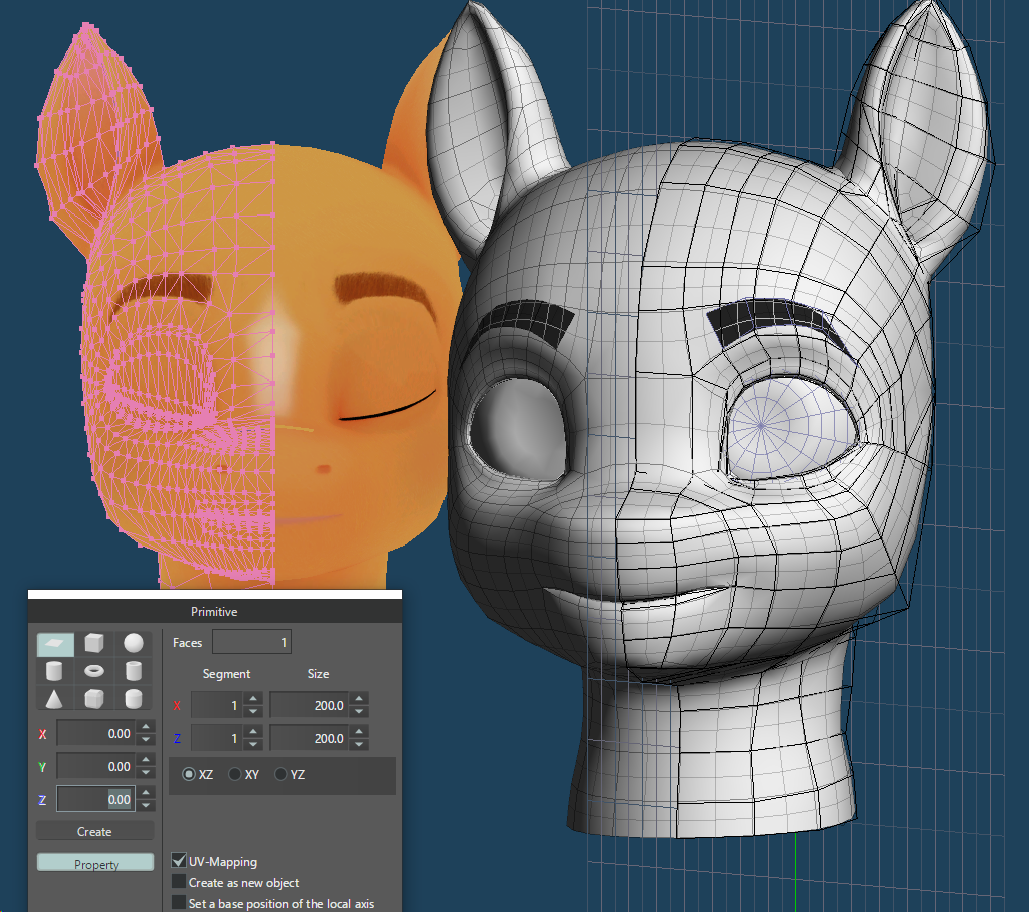Select the XY plane radio button

[x=235, y=774]
